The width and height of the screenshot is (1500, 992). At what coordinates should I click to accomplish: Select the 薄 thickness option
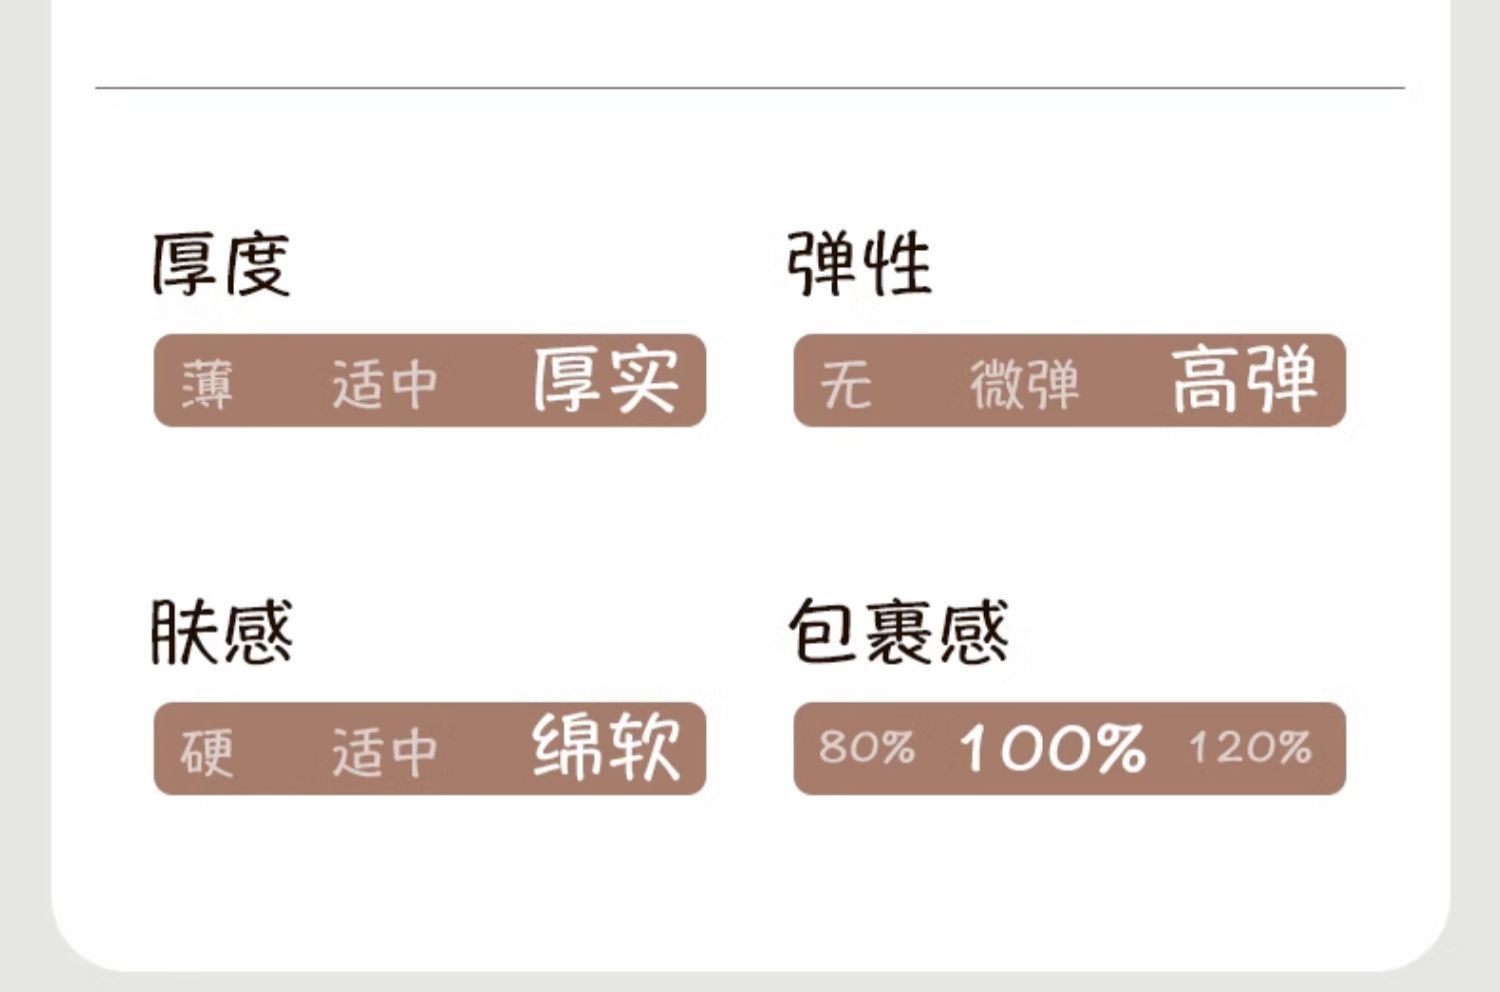[207, 384]
